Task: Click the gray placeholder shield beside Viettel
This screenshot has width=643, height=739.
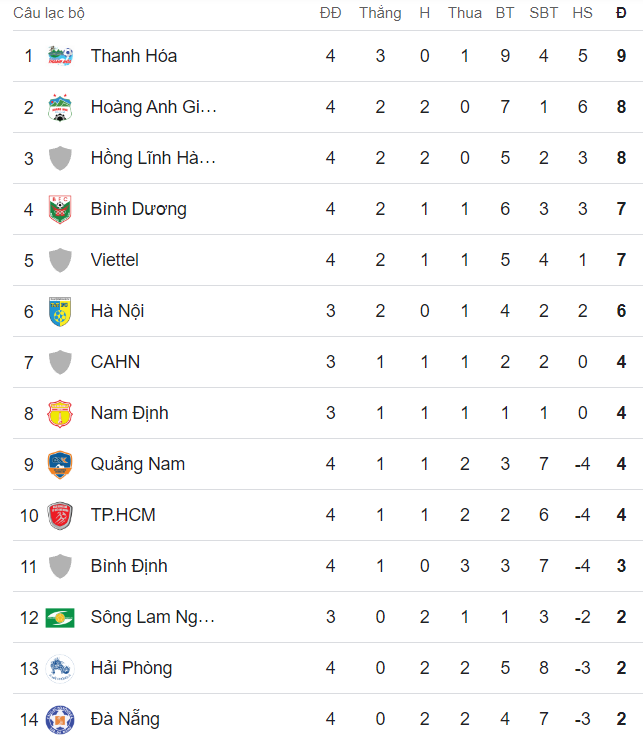Action: 60,260
